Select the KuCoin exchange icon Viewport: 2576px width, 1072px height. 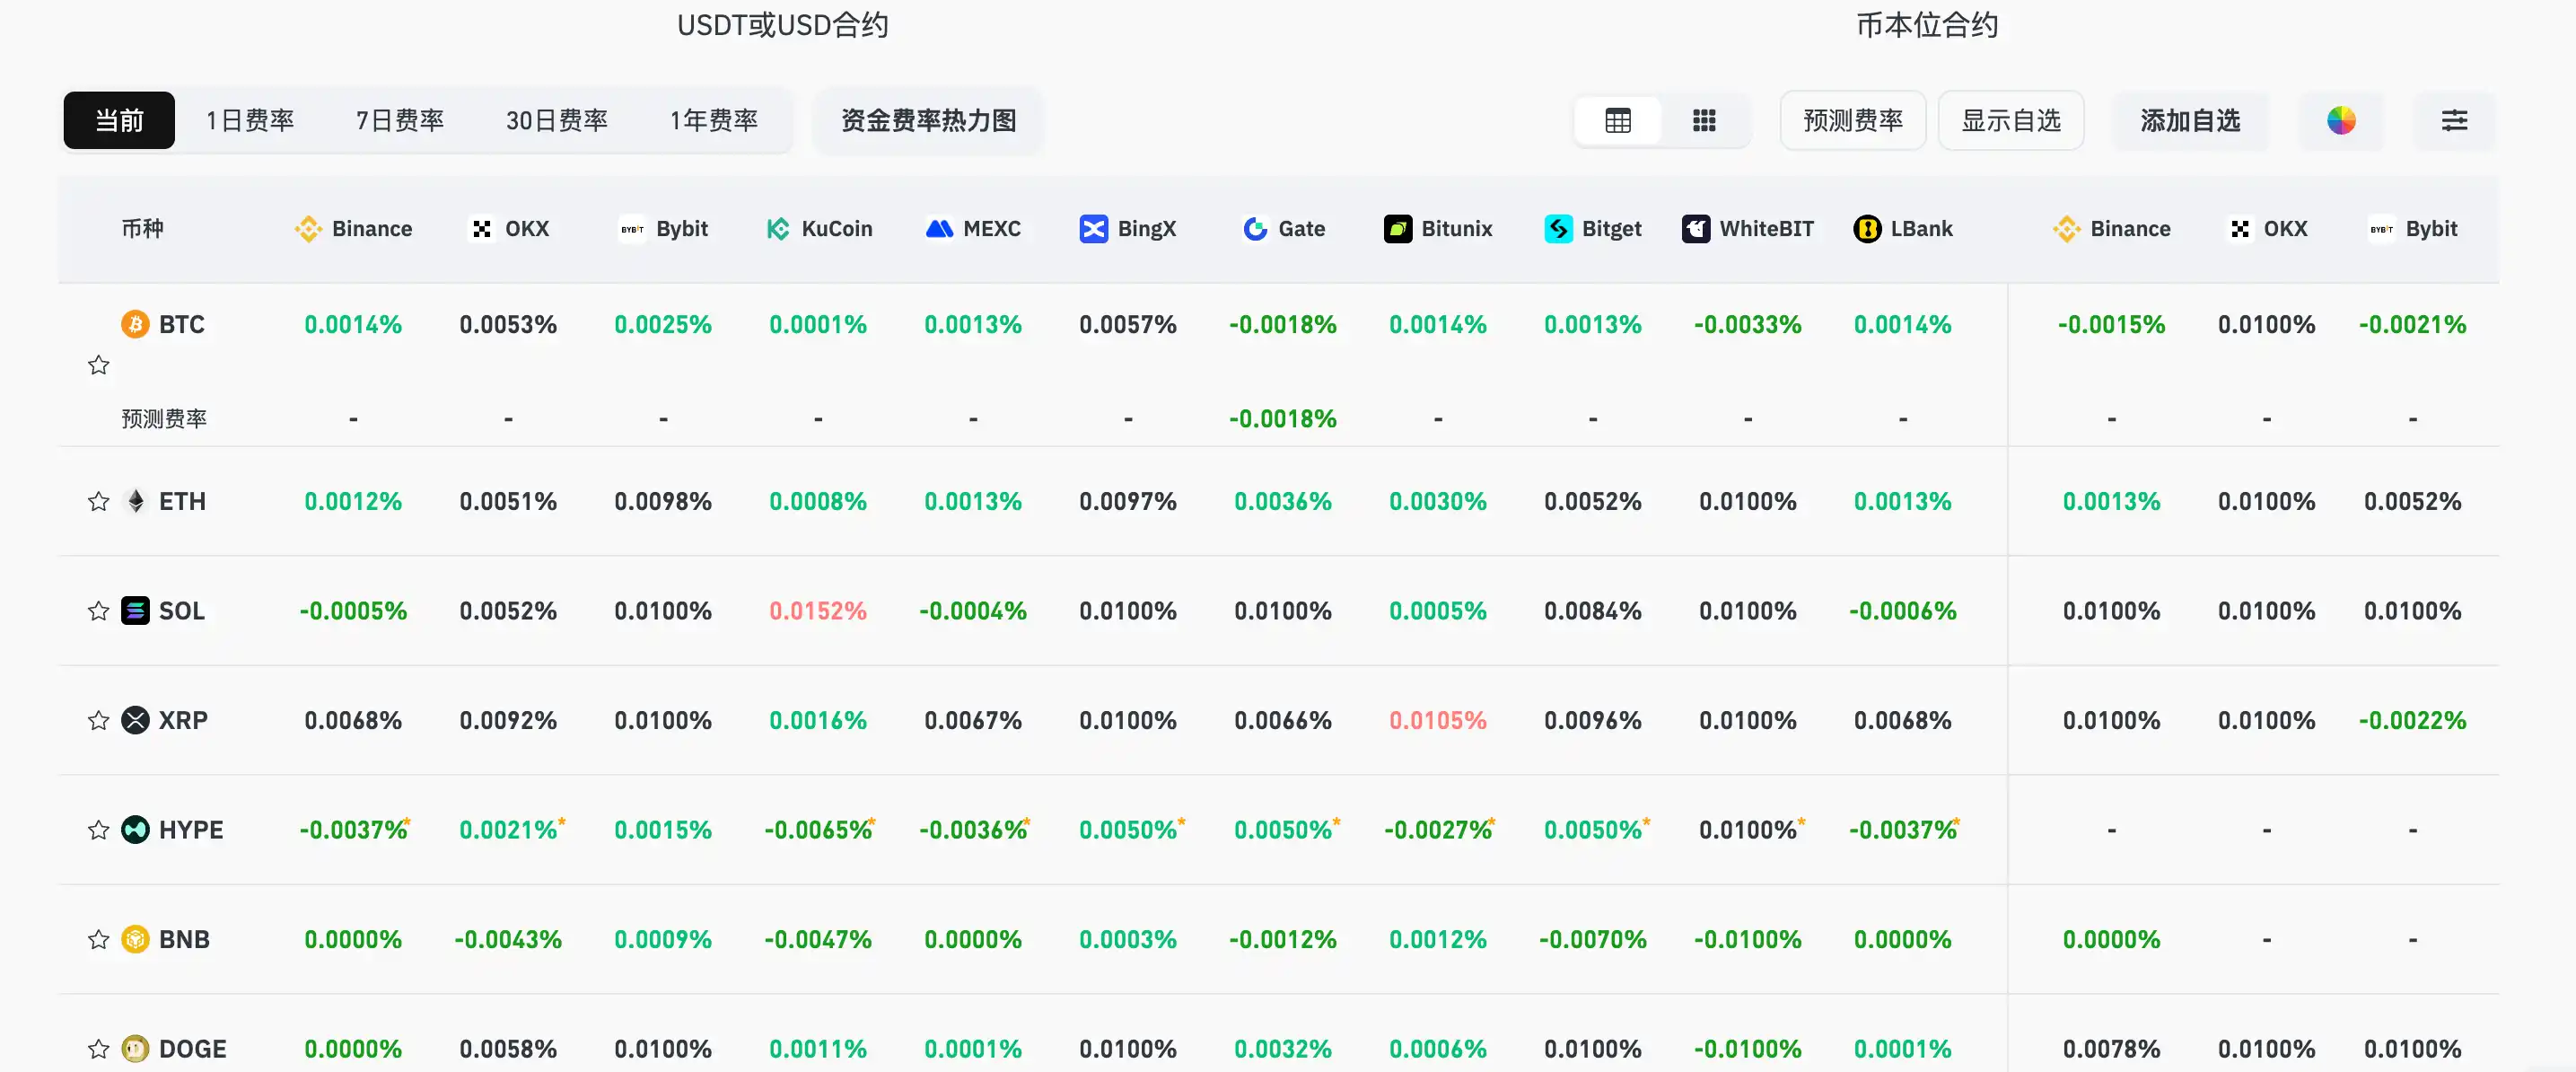(777, 228)
